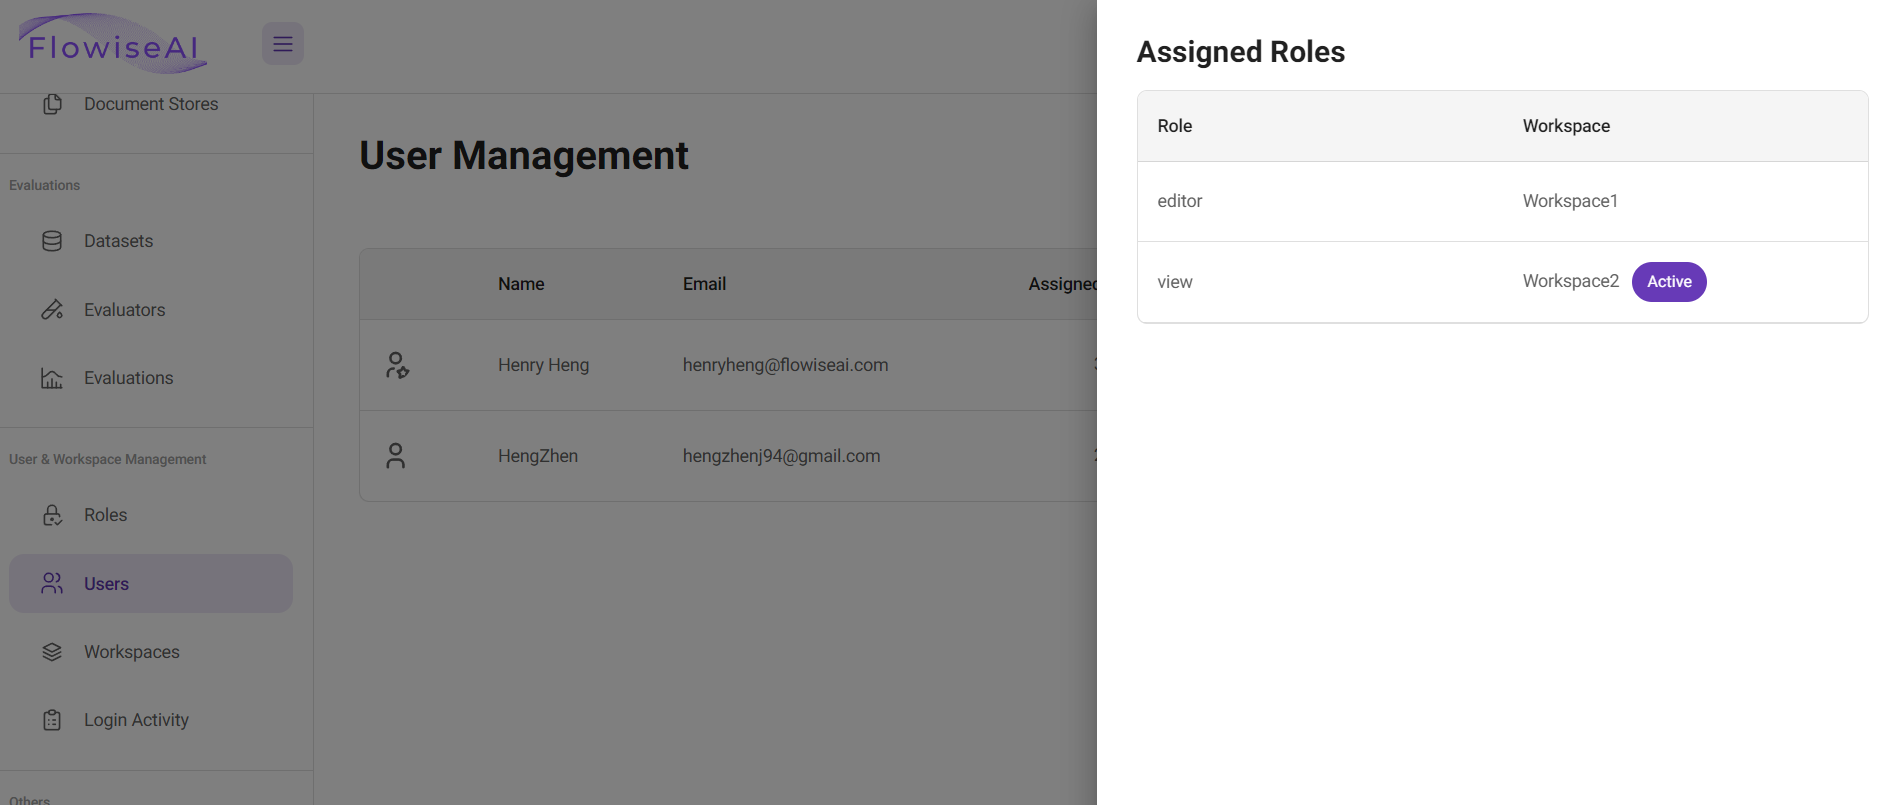Click HengZhen's user icon
1893x805 pixels.
396,456
